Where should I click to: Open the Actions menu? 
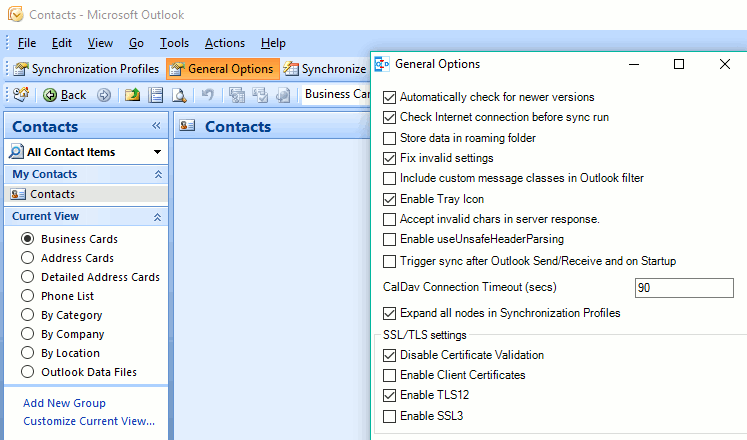225,43
